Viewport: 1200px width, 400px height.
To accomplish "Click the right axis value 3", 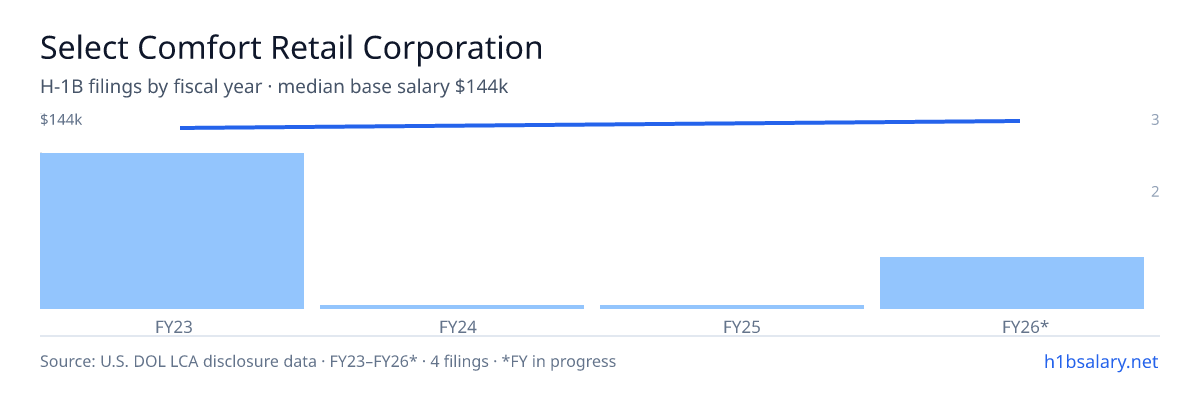I will click(1155, 120).
